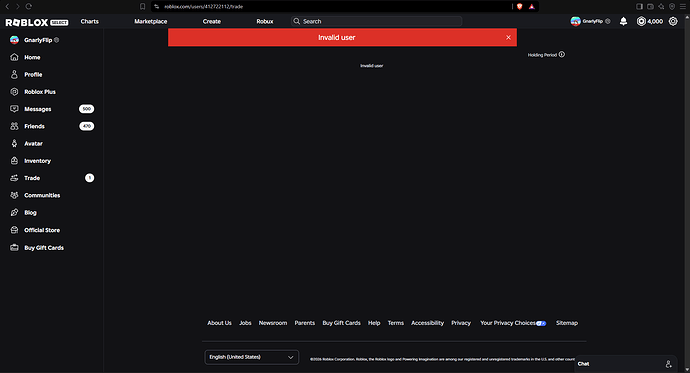The height and width of the screenshot is (373, 690).
Task: Click the Friends 470 count badge
Action: click(87, 126)
